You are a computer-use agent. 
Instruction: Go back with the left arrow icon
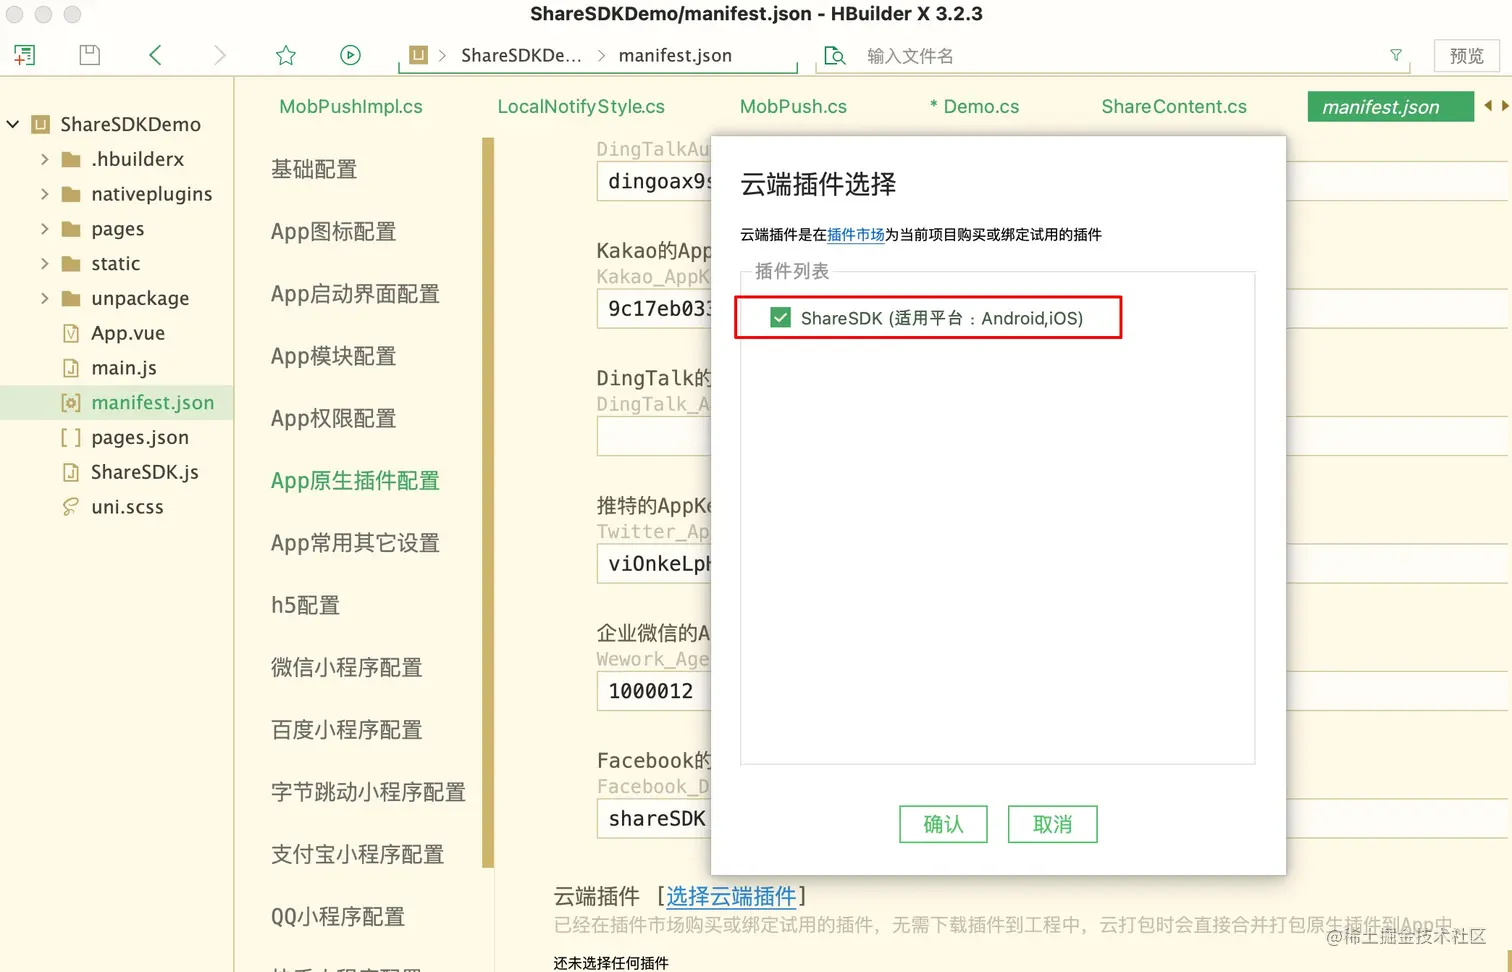(155, 55)
